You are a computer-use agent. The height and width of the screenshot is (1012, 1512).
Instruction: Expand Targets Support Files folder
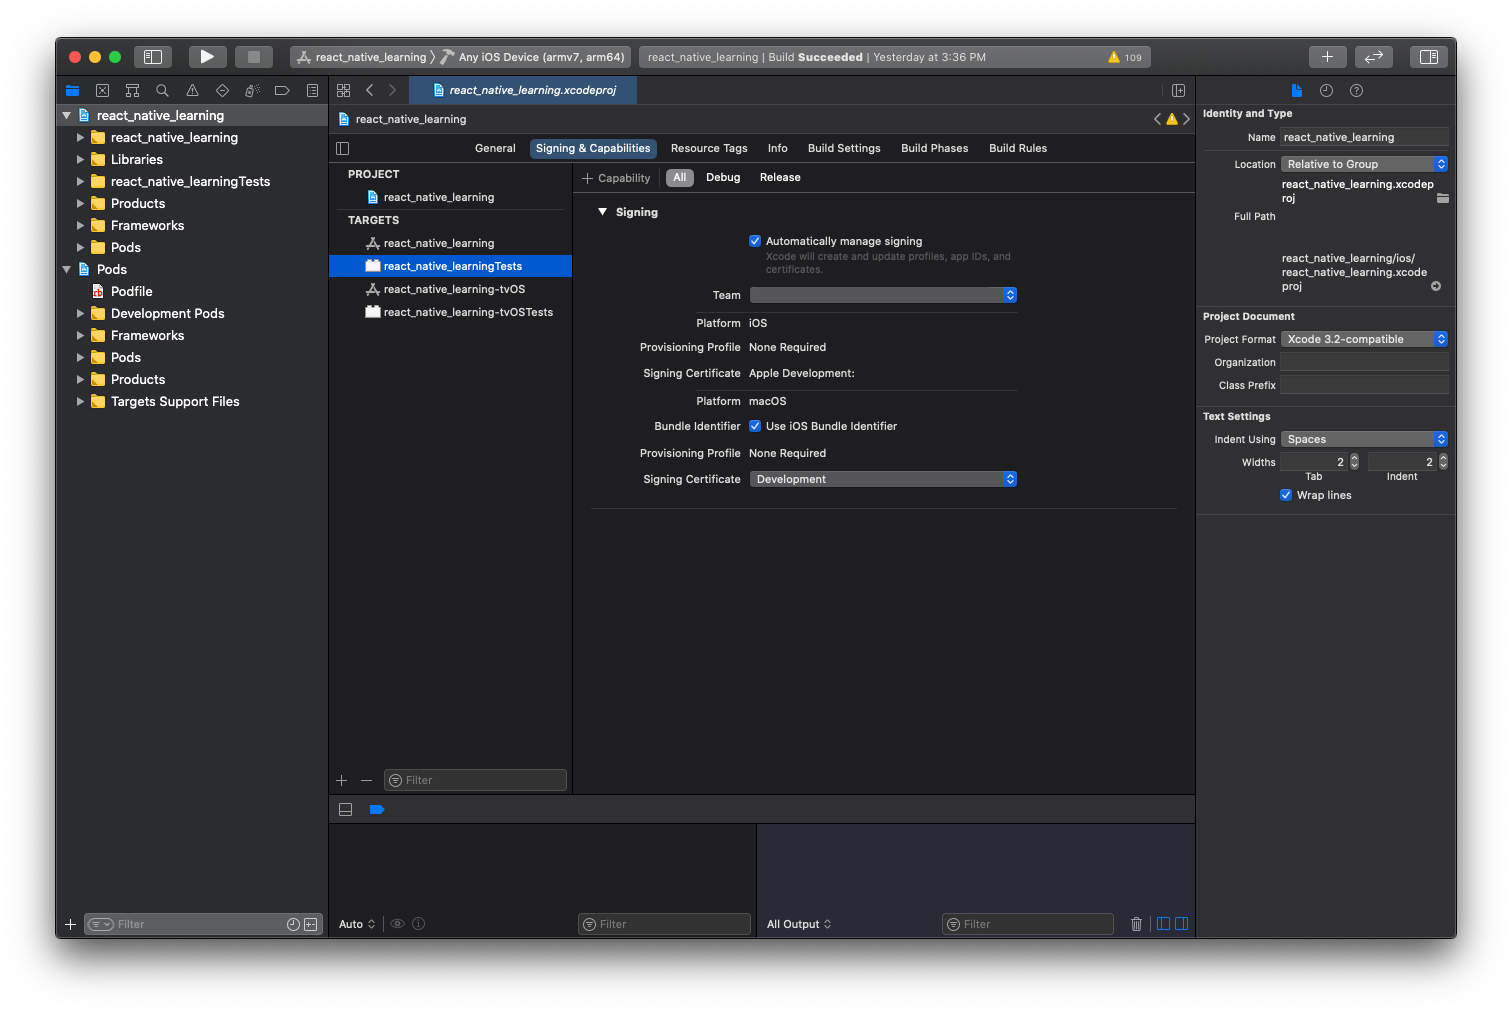80,401
